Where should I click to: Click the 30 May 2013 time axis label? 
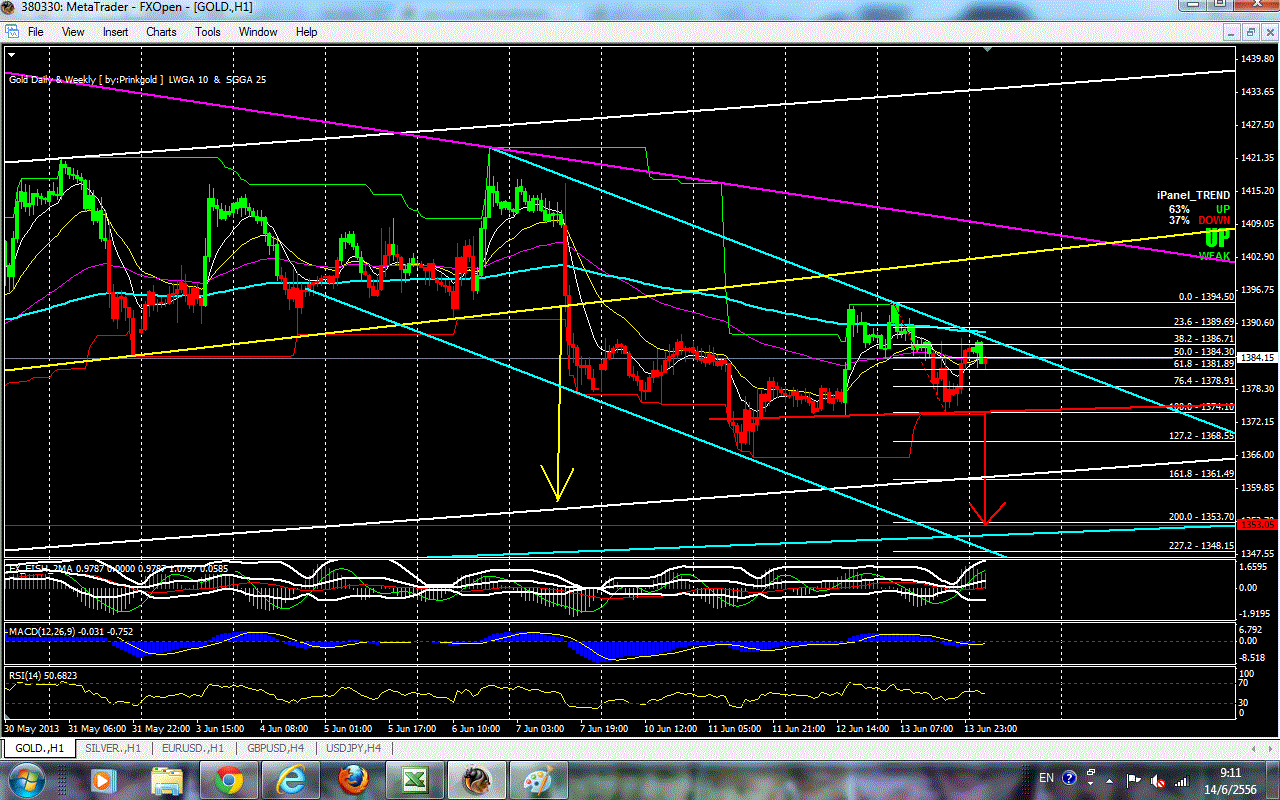34,728
